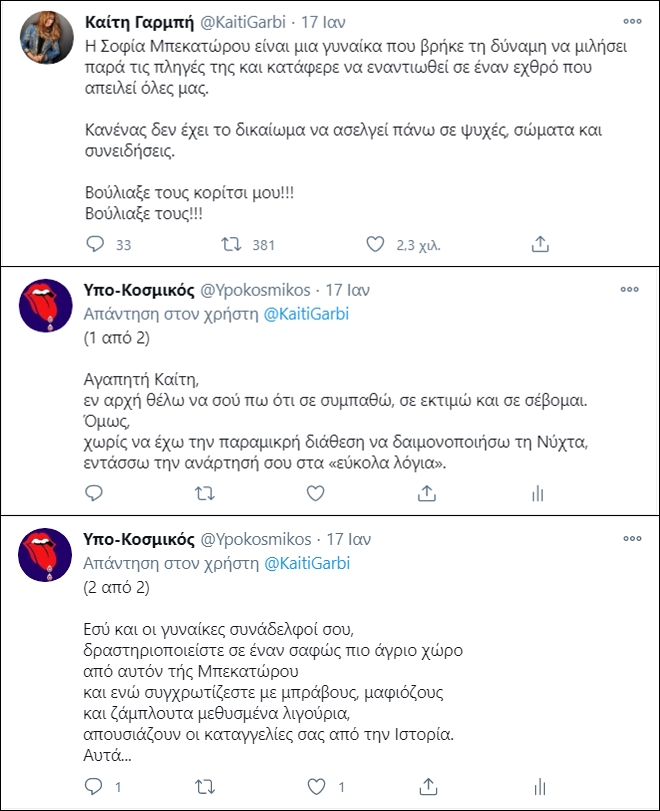Retweet the (1 από 2) reply
Viewport: 660px width, 811px height.
click(203, 493)
